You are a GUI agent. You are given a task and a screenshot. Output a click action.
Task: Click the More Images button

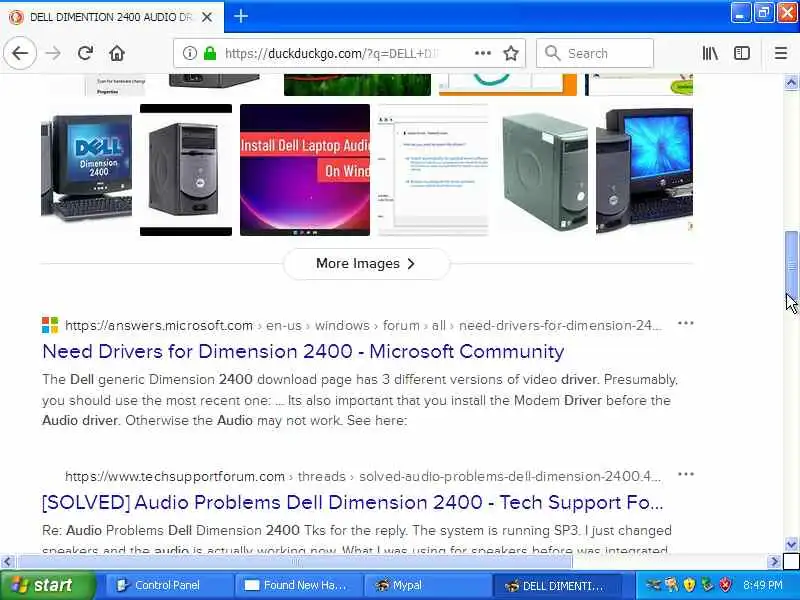366,264
